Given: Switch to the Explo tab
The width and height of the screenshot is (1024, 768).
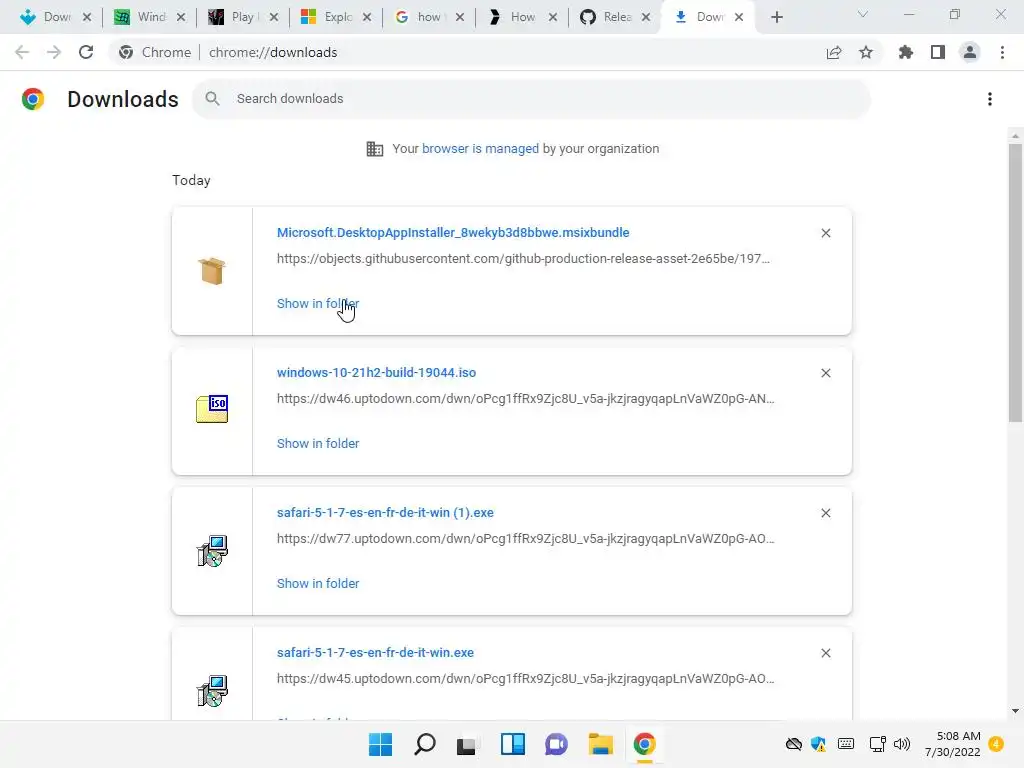Looking at the screenshot, I should click(336, 17).
